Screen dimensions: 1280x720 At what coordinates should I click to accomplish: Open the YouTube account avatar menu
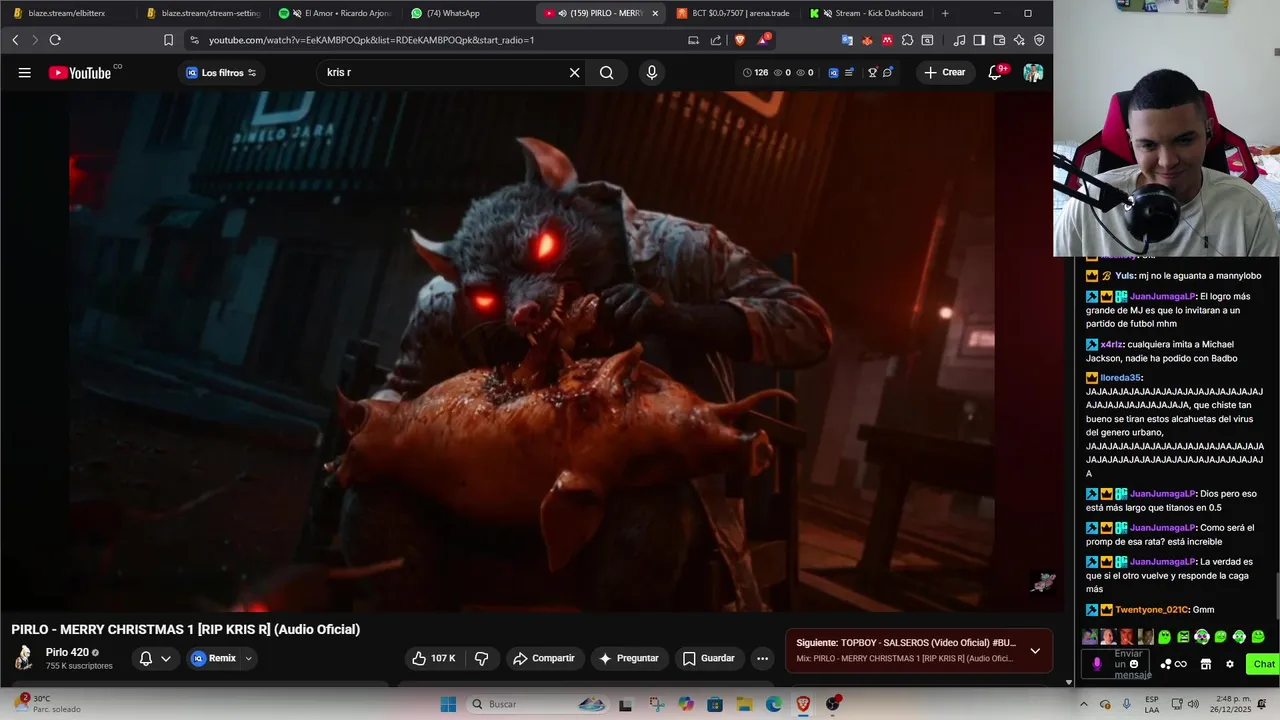1033,72
